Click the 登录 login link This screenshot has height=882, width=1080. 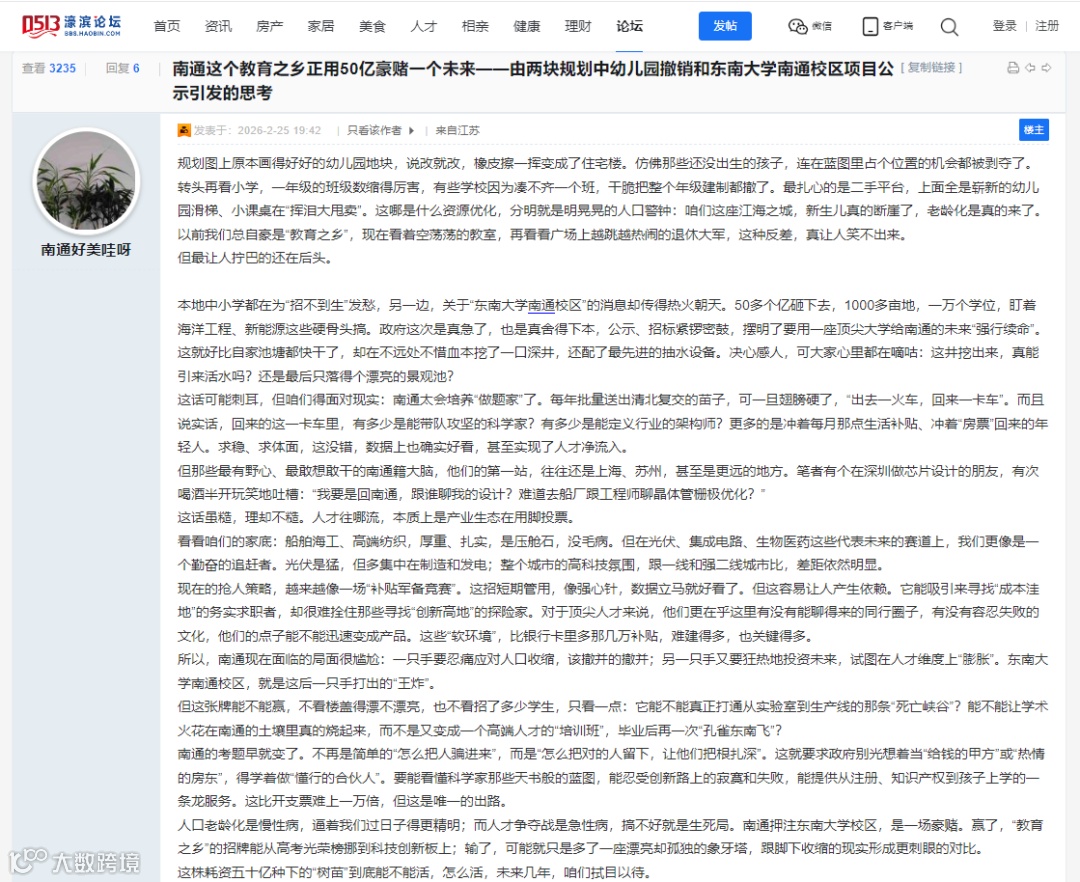[1004, 26]
